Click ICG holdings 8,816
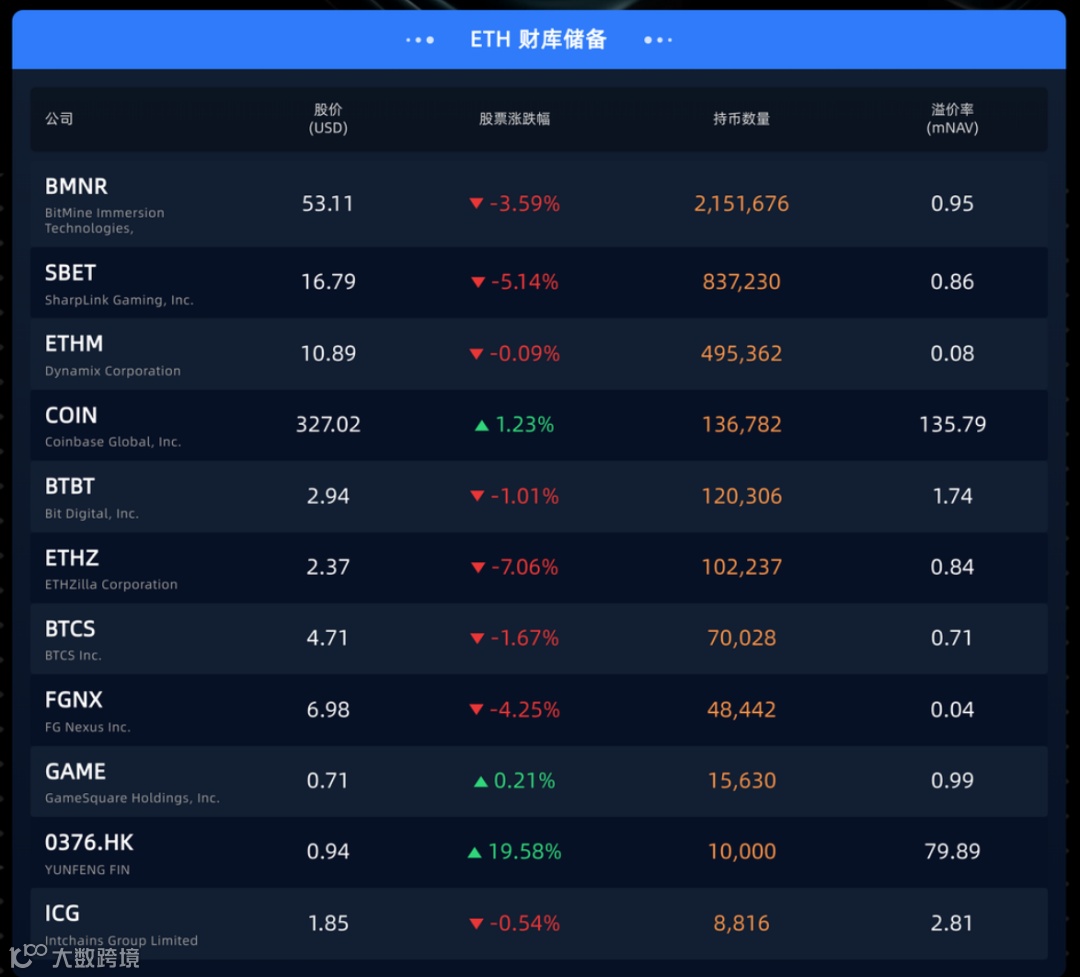The width and height of the screenshot is (1080, 977). point(741,923)
